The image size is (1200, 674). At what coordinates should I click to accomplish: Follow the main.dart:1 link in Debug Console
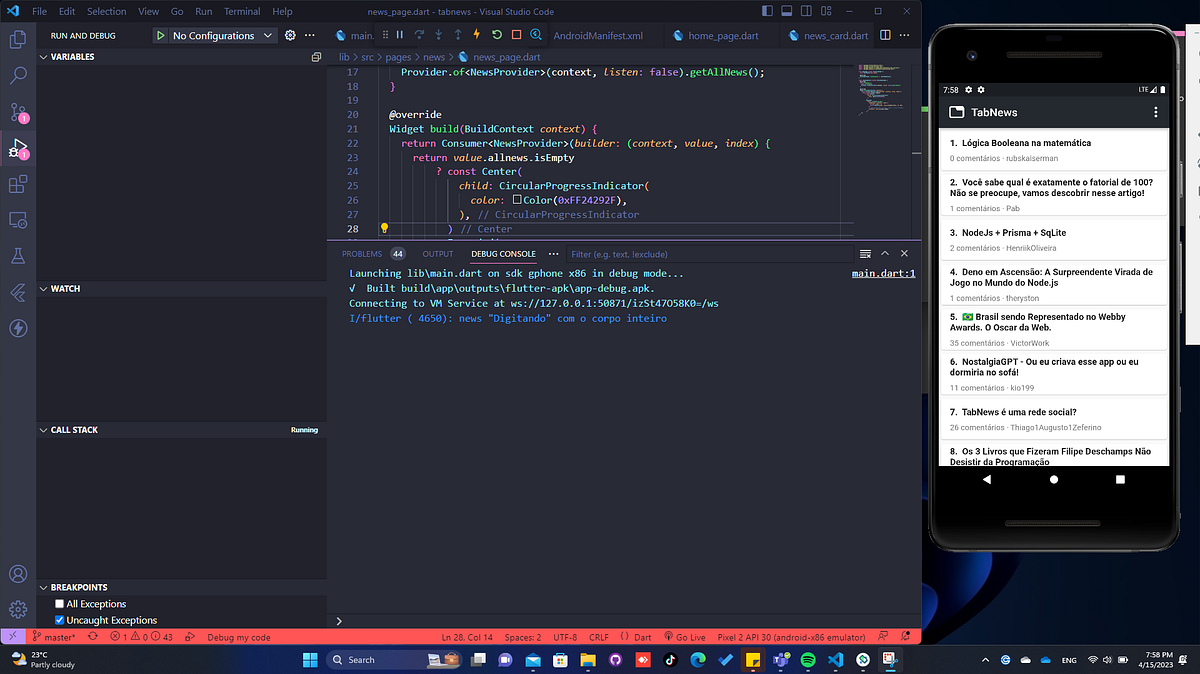click(x=883, y=272)
